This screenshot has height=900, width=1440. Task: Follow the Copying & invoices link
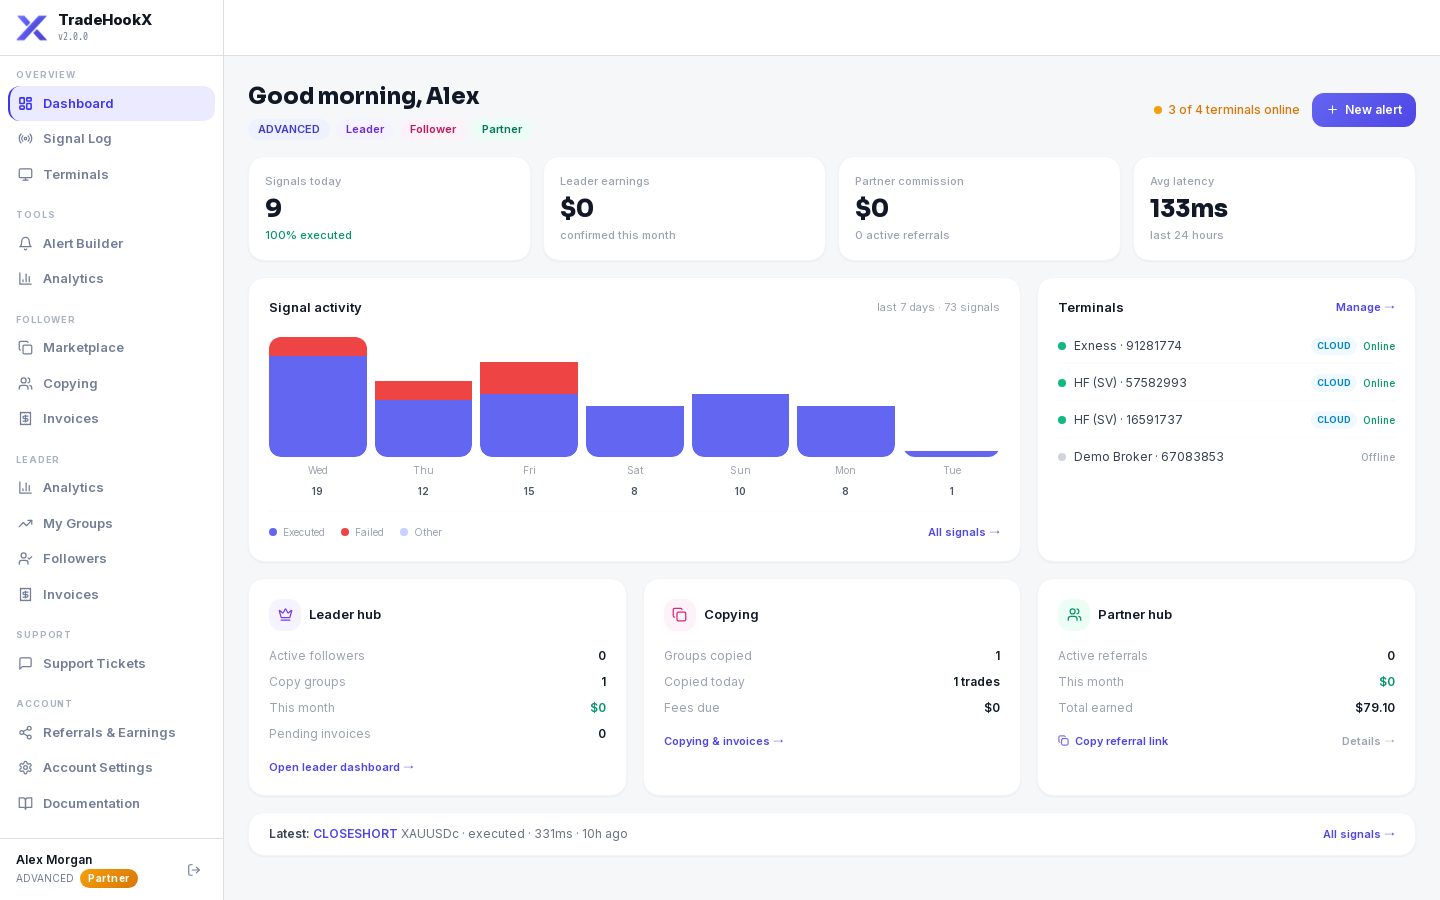click(724, 741)
